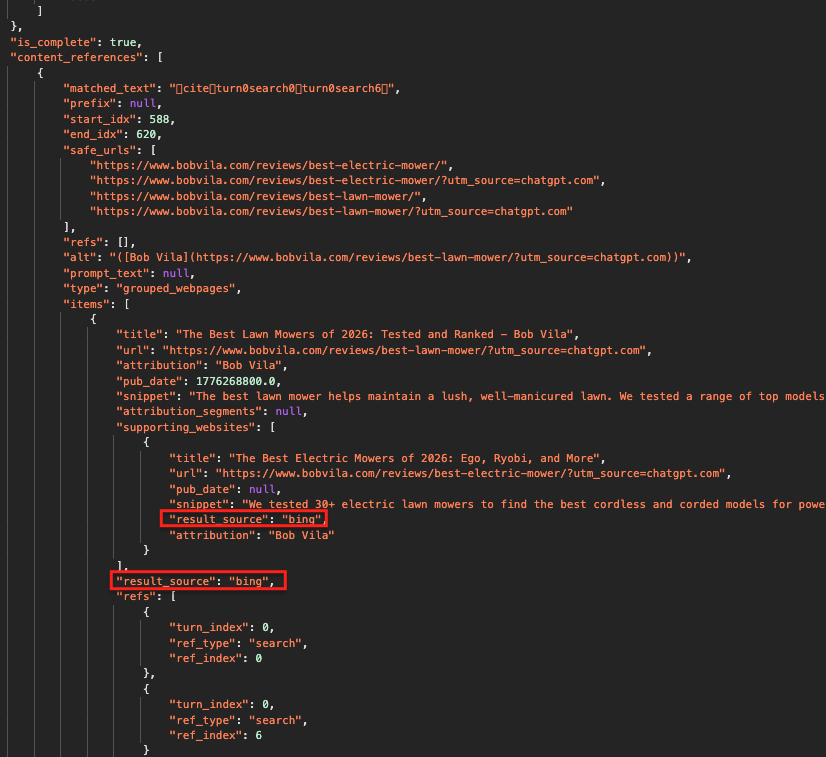This screenshot has height=757, width=826.
Task: Click the best-lawn-mower utm_source URL in safe_urls
Action: (x=331, y=212)
